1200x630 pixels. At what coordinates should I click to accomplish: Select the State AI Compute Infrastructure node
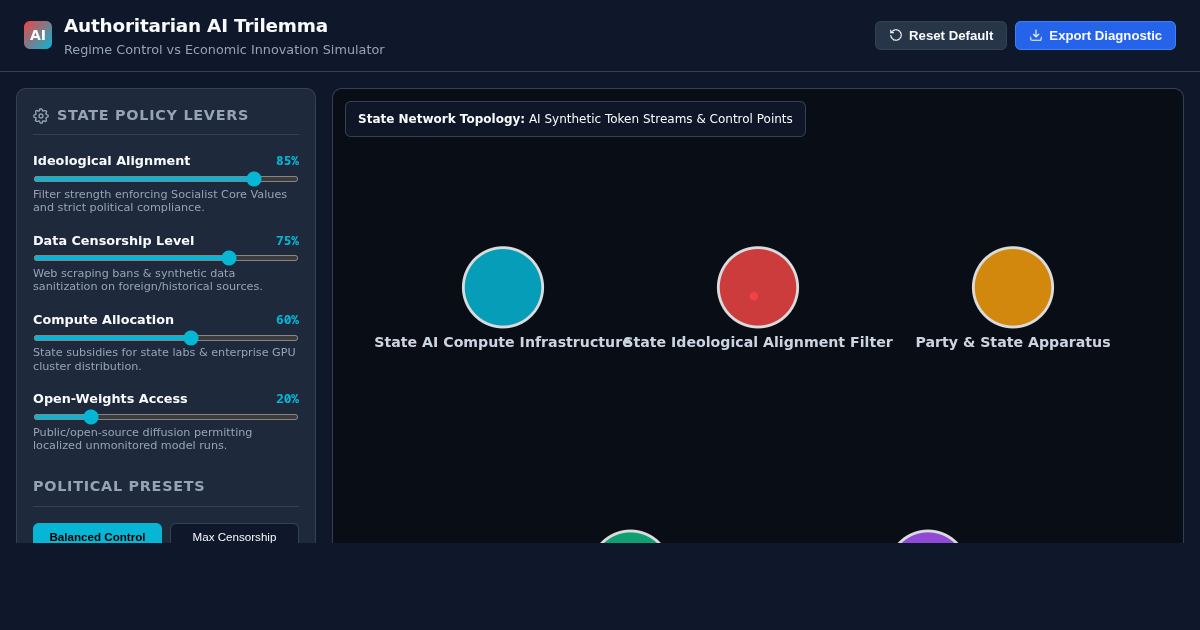503,287
